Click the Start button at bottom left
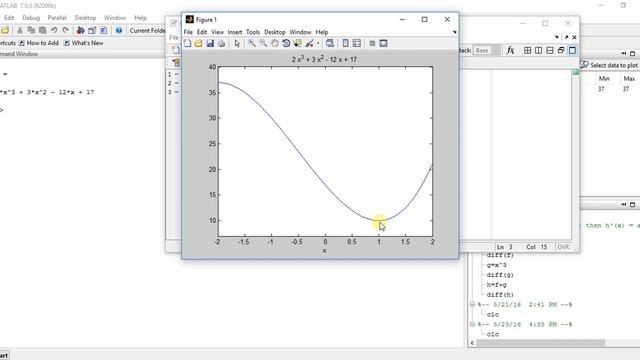The image size is (640, 360). (4, 356)
